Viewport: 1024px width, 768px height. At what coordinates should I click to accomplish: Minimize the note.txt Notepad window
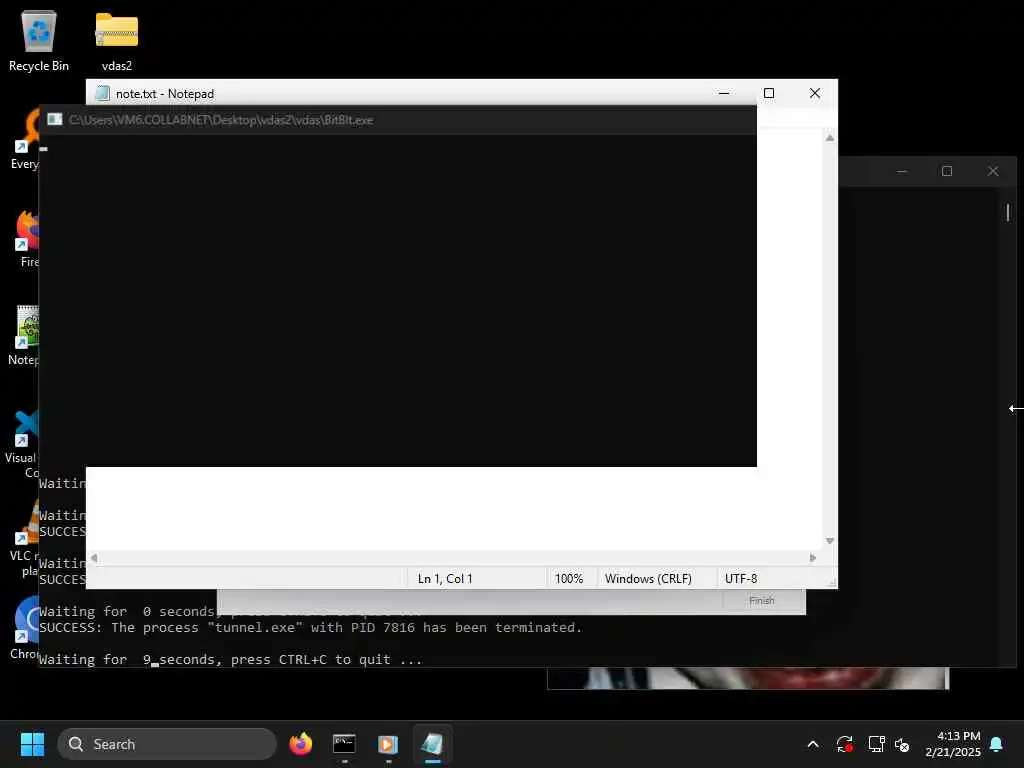[724, 93]
